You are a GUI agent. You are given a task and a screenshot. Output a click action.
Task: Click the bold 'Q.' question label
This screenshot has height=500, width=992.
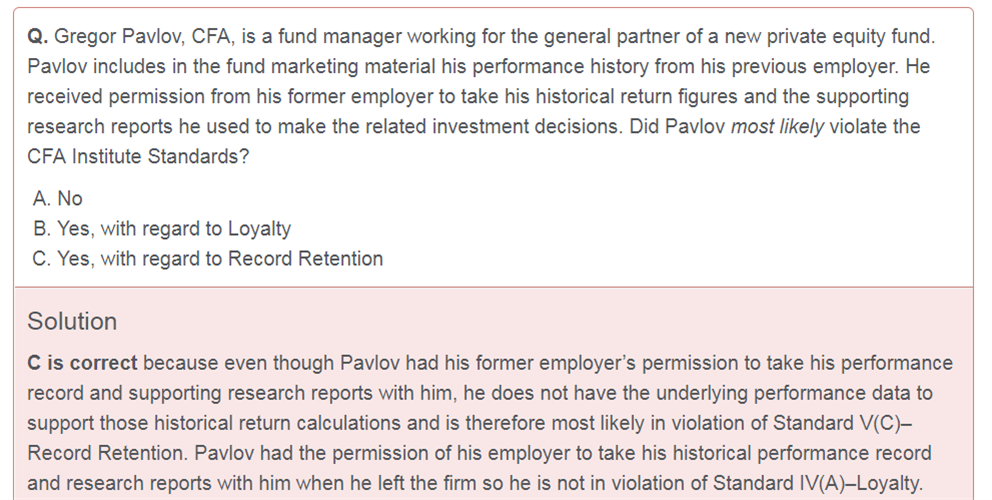point(38,37)
